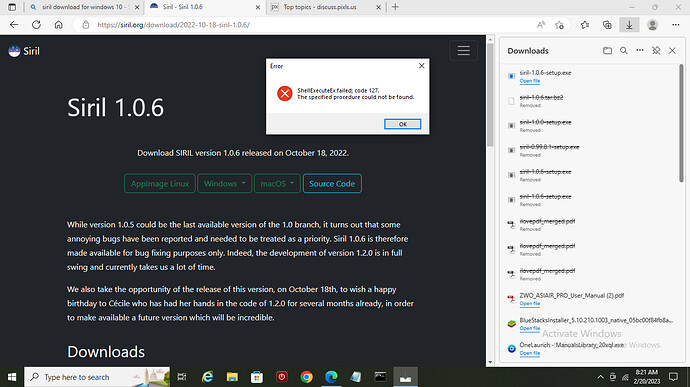Click the OK button in Error dialog

pyautogui.click(x=402, y=124)
